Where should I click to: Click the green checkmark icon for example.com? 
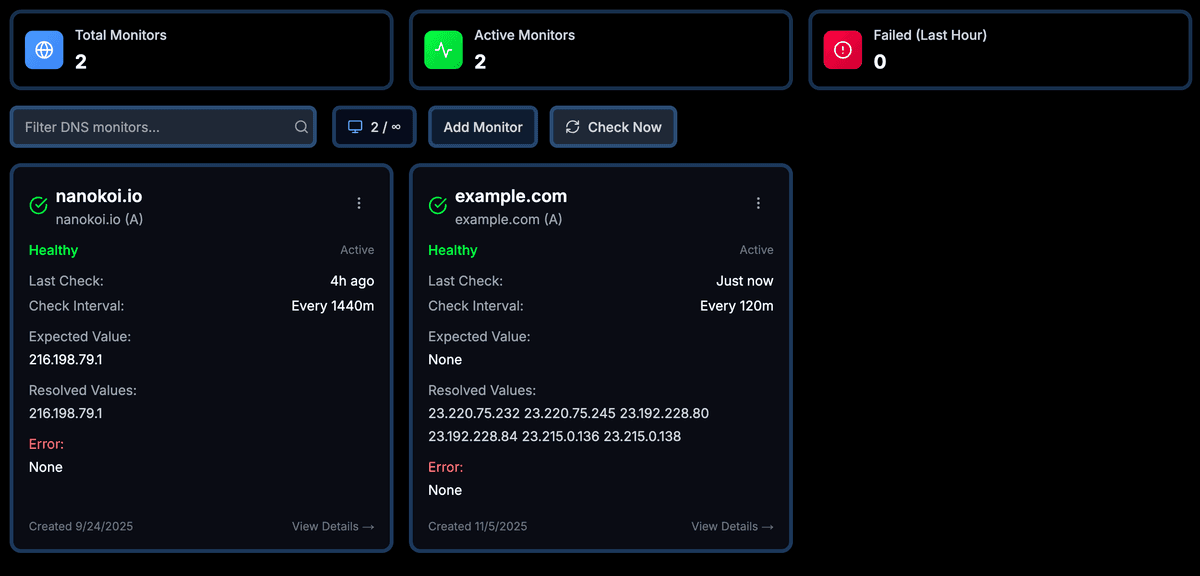[437, 204]
